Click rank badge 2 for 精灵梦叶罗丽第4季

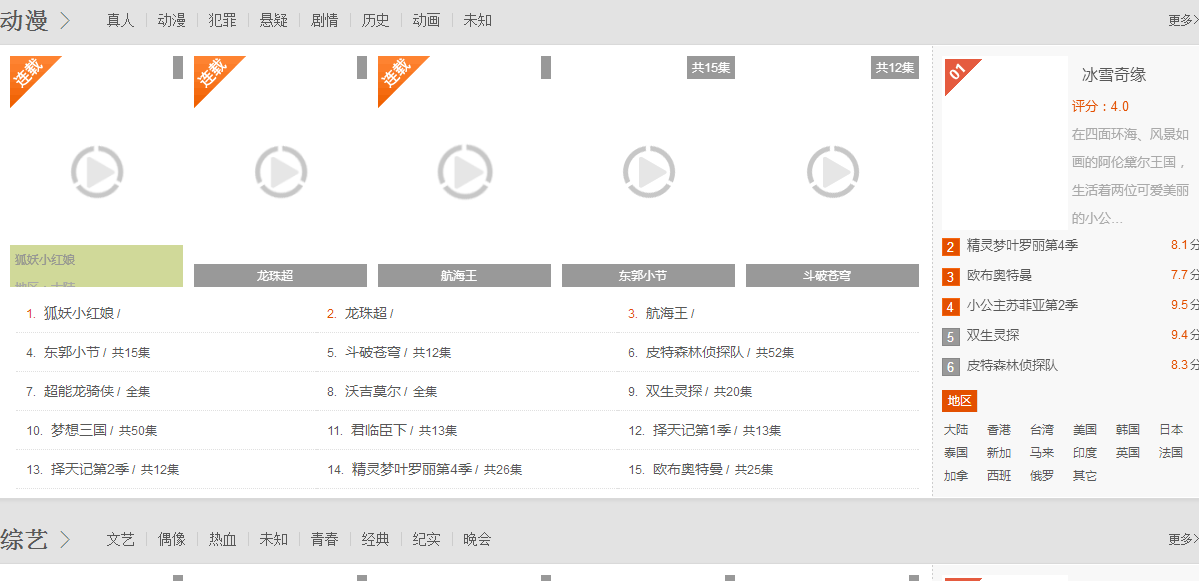pos(950,247)
